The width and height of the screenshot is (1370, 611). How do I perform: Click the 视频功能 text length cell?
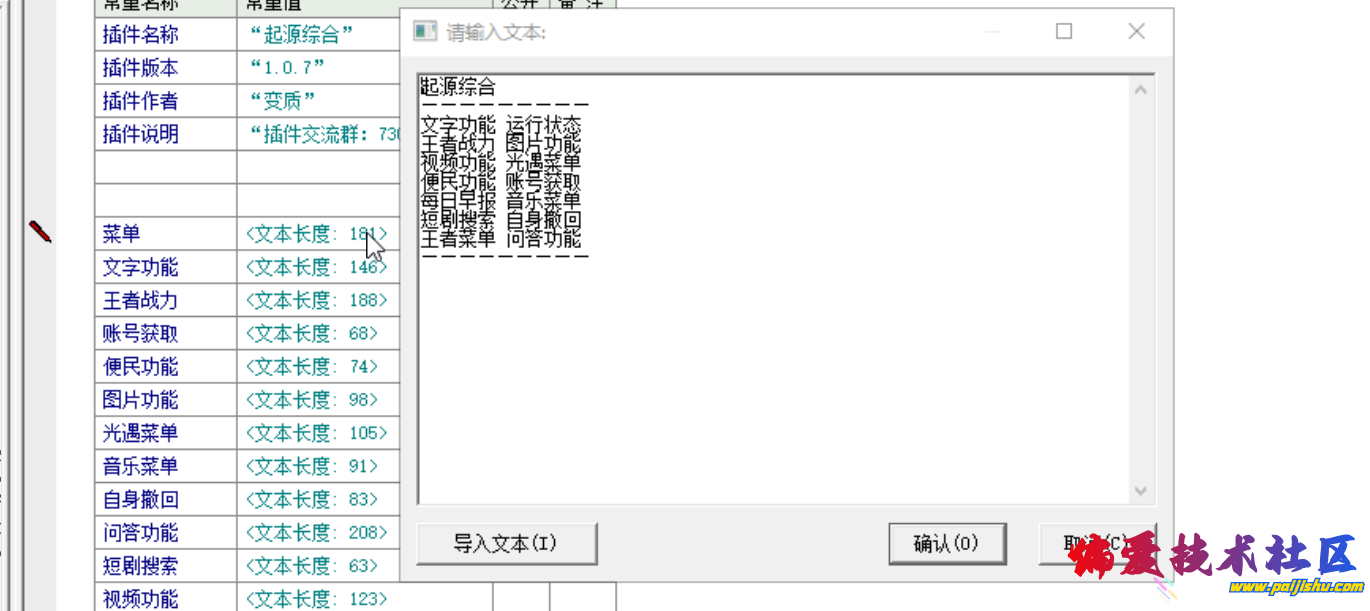coord(317,598)
